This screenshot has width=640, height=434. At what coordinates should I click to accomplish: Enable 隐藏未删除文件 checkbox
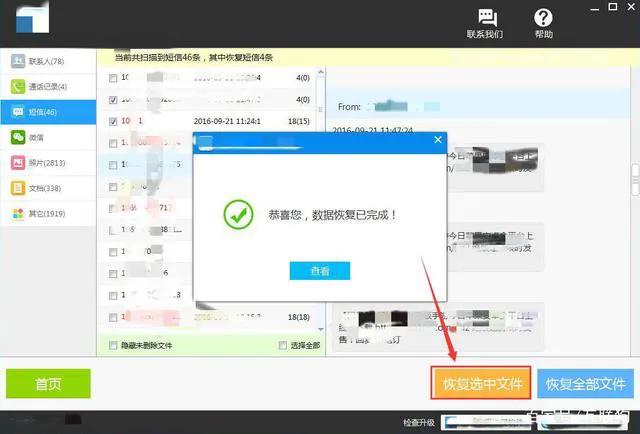[113, 346]
